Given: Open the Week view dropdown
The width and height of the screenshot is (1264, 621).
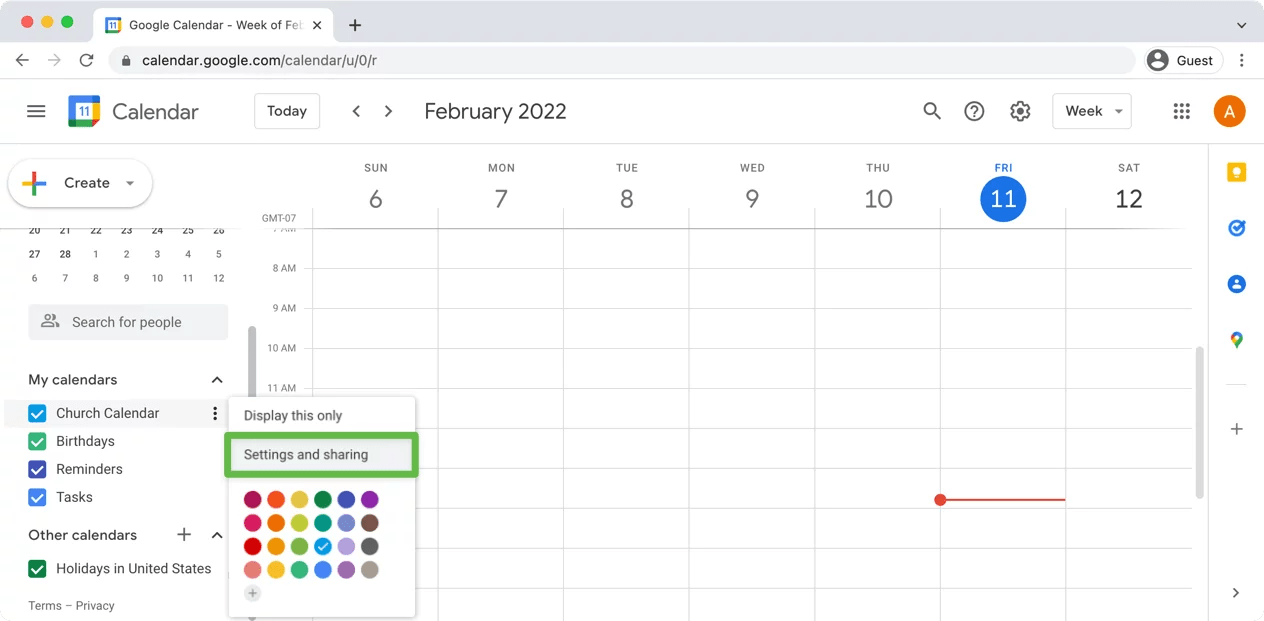Looking at the screenshot, I should 1091,111.
